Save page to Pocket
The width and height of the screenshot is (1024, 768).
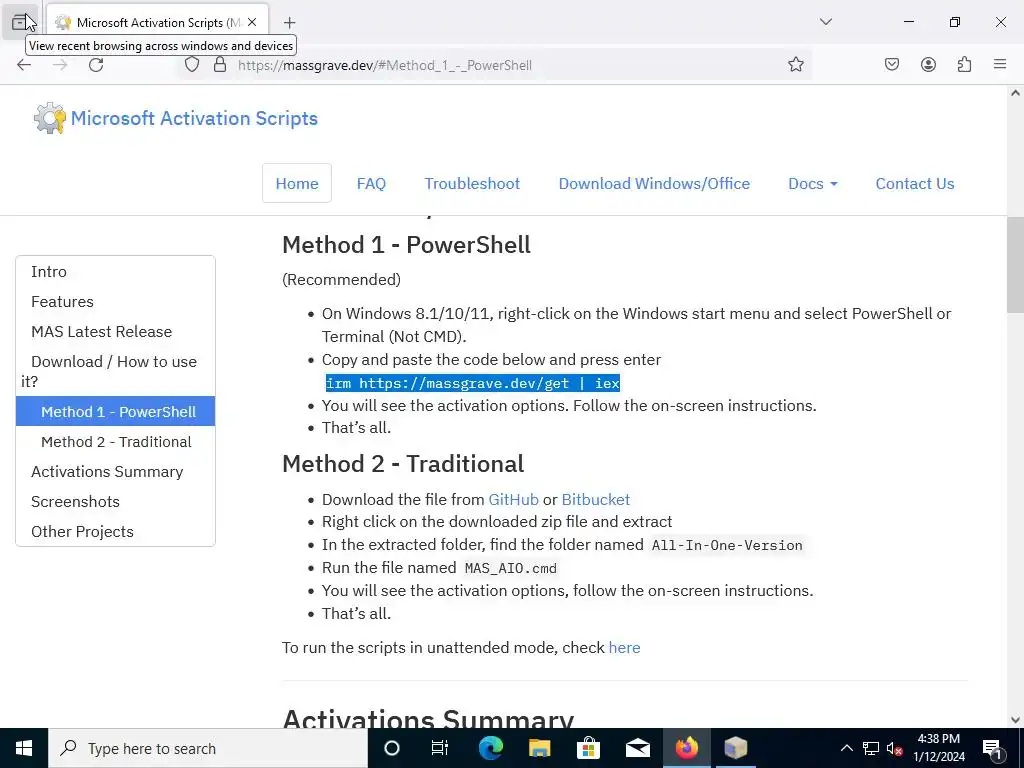[891, 65]
